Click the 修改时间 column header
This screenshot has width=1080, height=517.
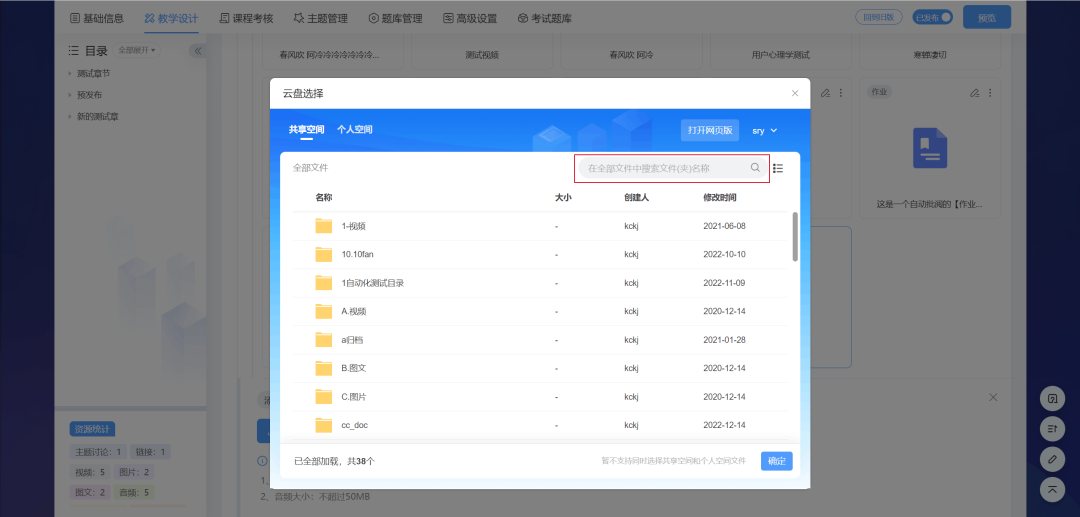(x=720, y=198)
